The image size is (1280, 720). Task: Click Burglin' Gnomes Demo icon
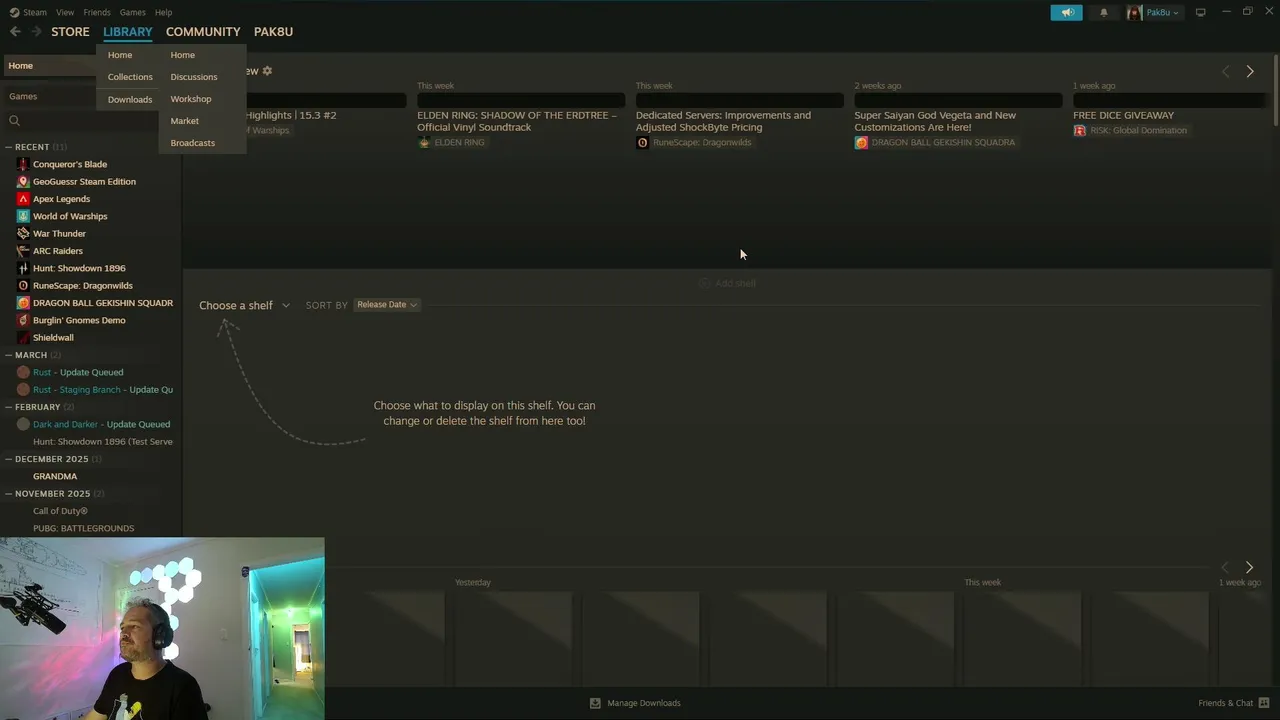(23, 320)
